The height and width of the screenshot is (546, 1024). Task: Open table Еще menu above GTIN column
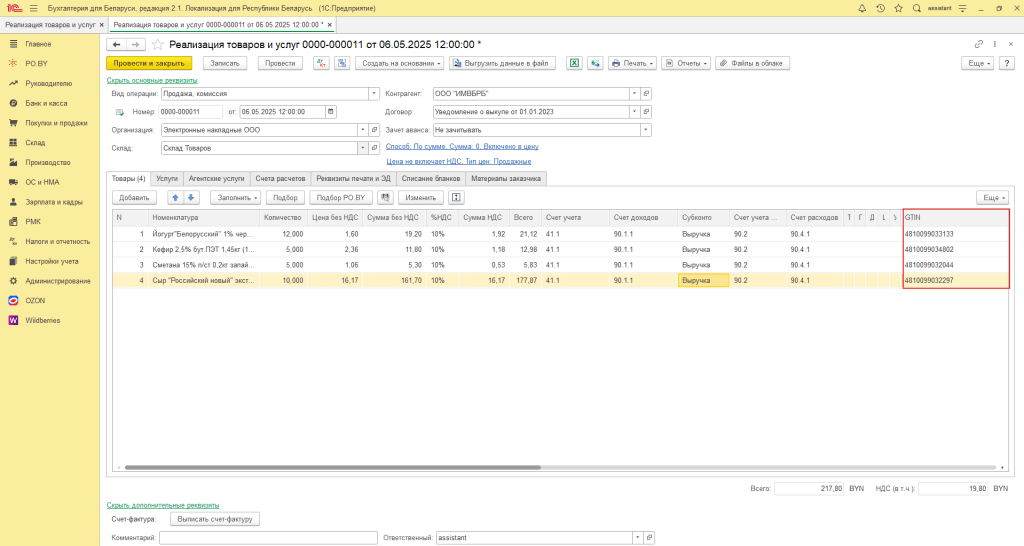992,197
